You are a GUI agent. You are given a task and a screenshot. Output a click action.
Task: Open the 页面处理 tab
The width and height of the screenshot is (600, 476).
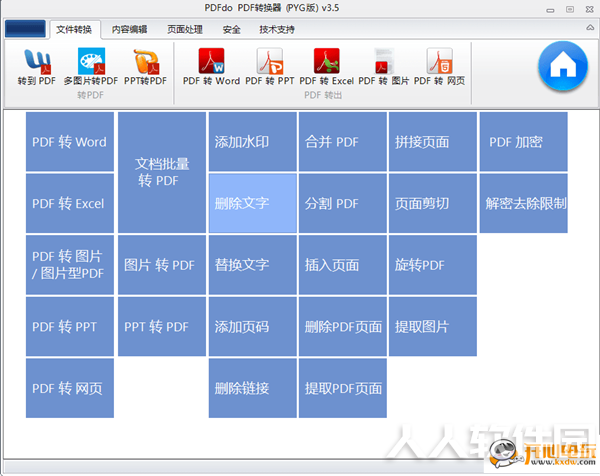(185, 29)
